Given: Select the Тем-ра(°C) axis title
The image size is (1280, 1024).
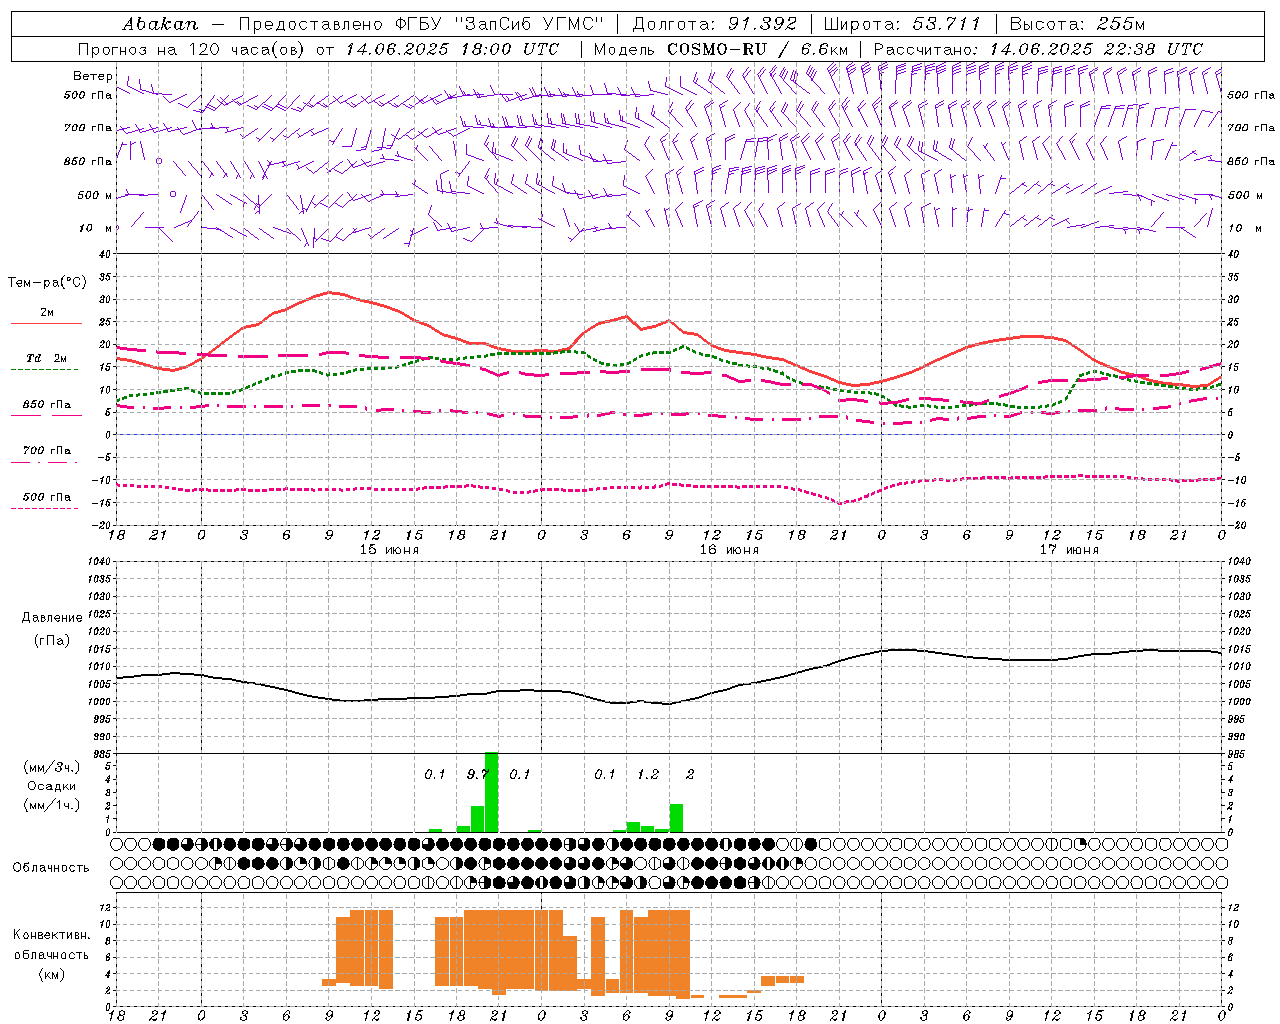Looking at the screenshot, I should 47,283.
